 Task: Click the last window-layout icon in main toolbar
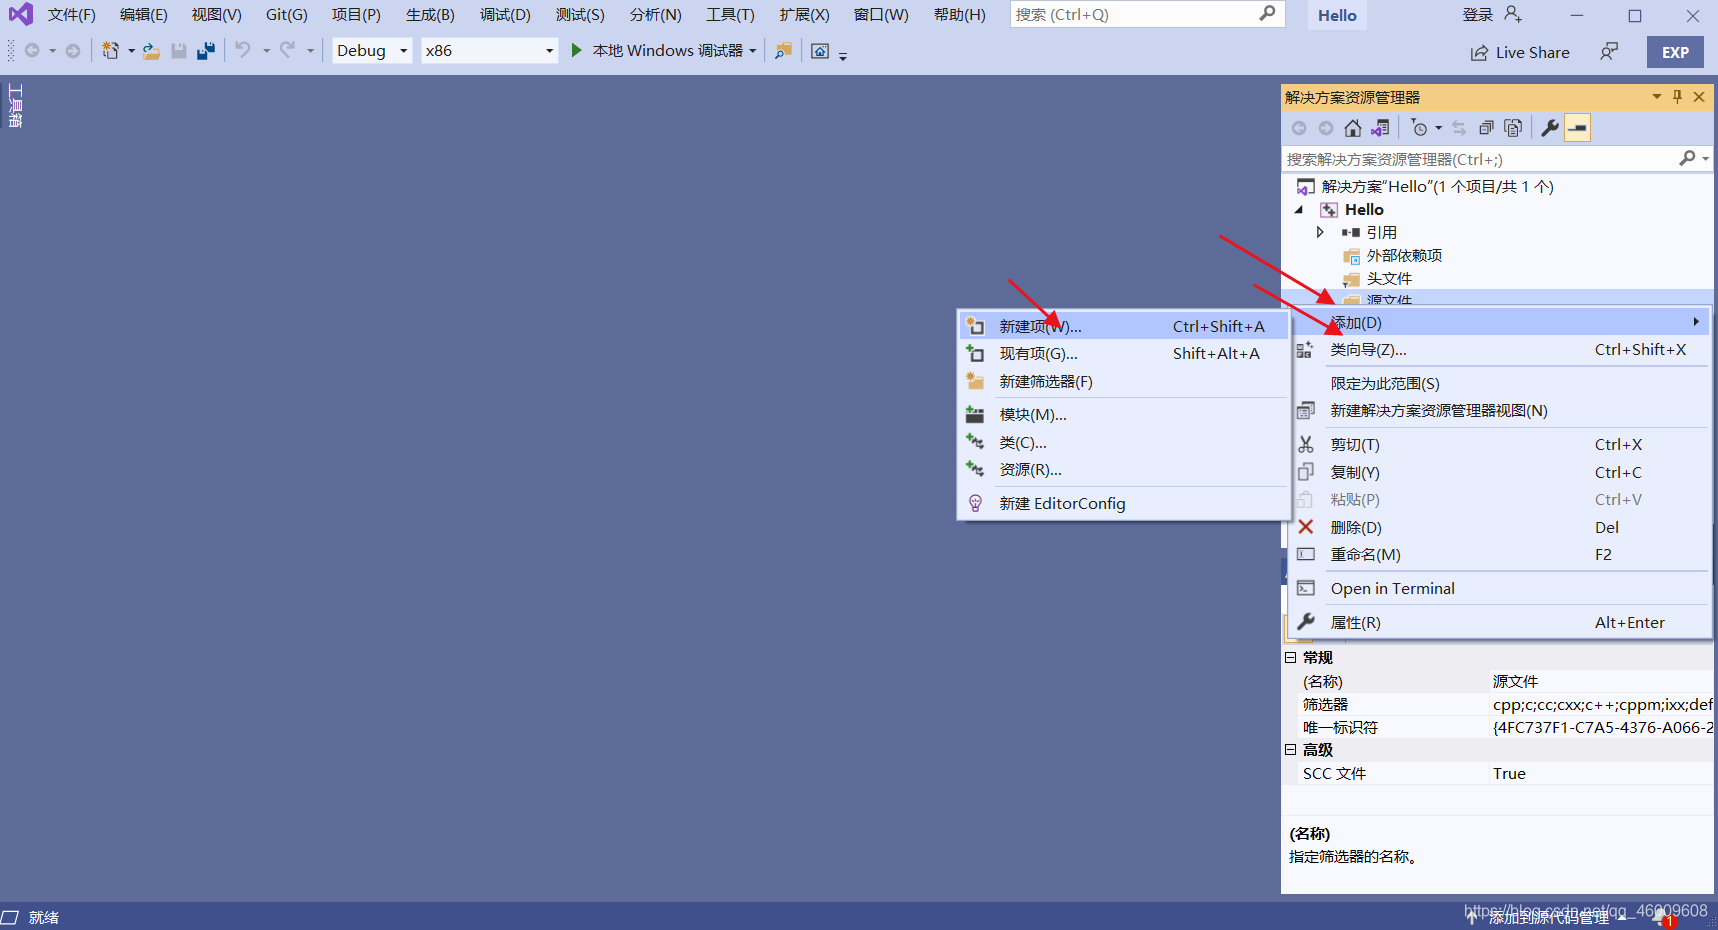tap(820, 51)
